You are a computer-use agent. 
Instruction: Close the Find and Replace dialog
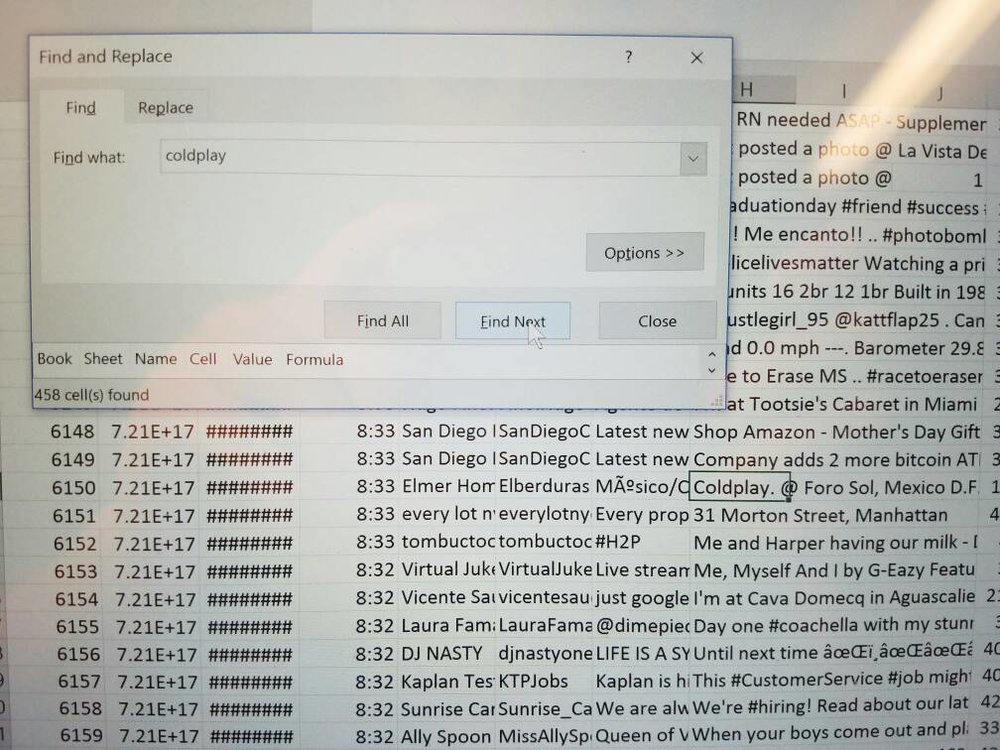click(x=696, y=58)
